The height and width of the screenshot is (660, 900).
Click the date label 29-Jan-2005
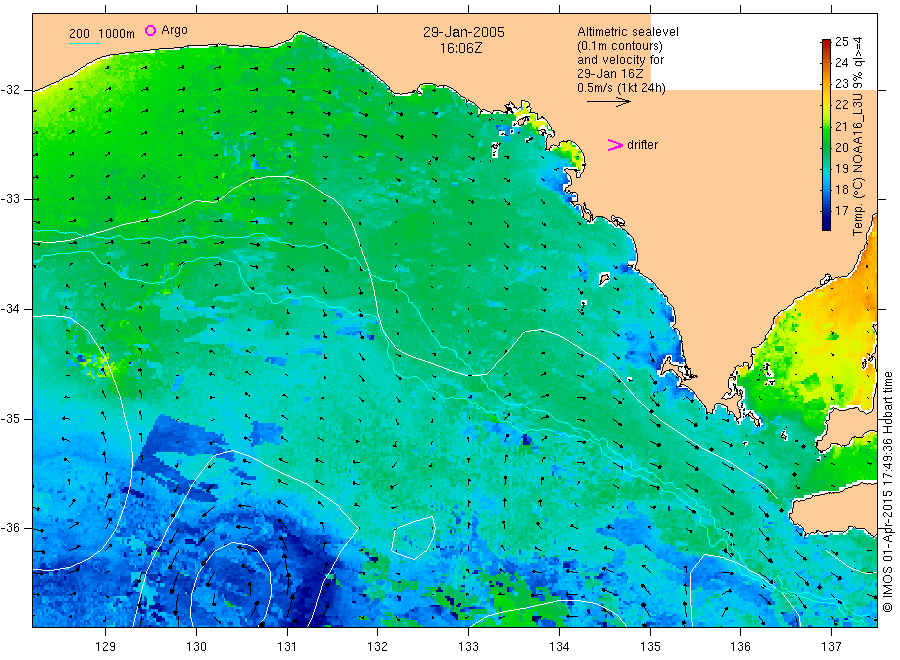[x=464, y=32]
